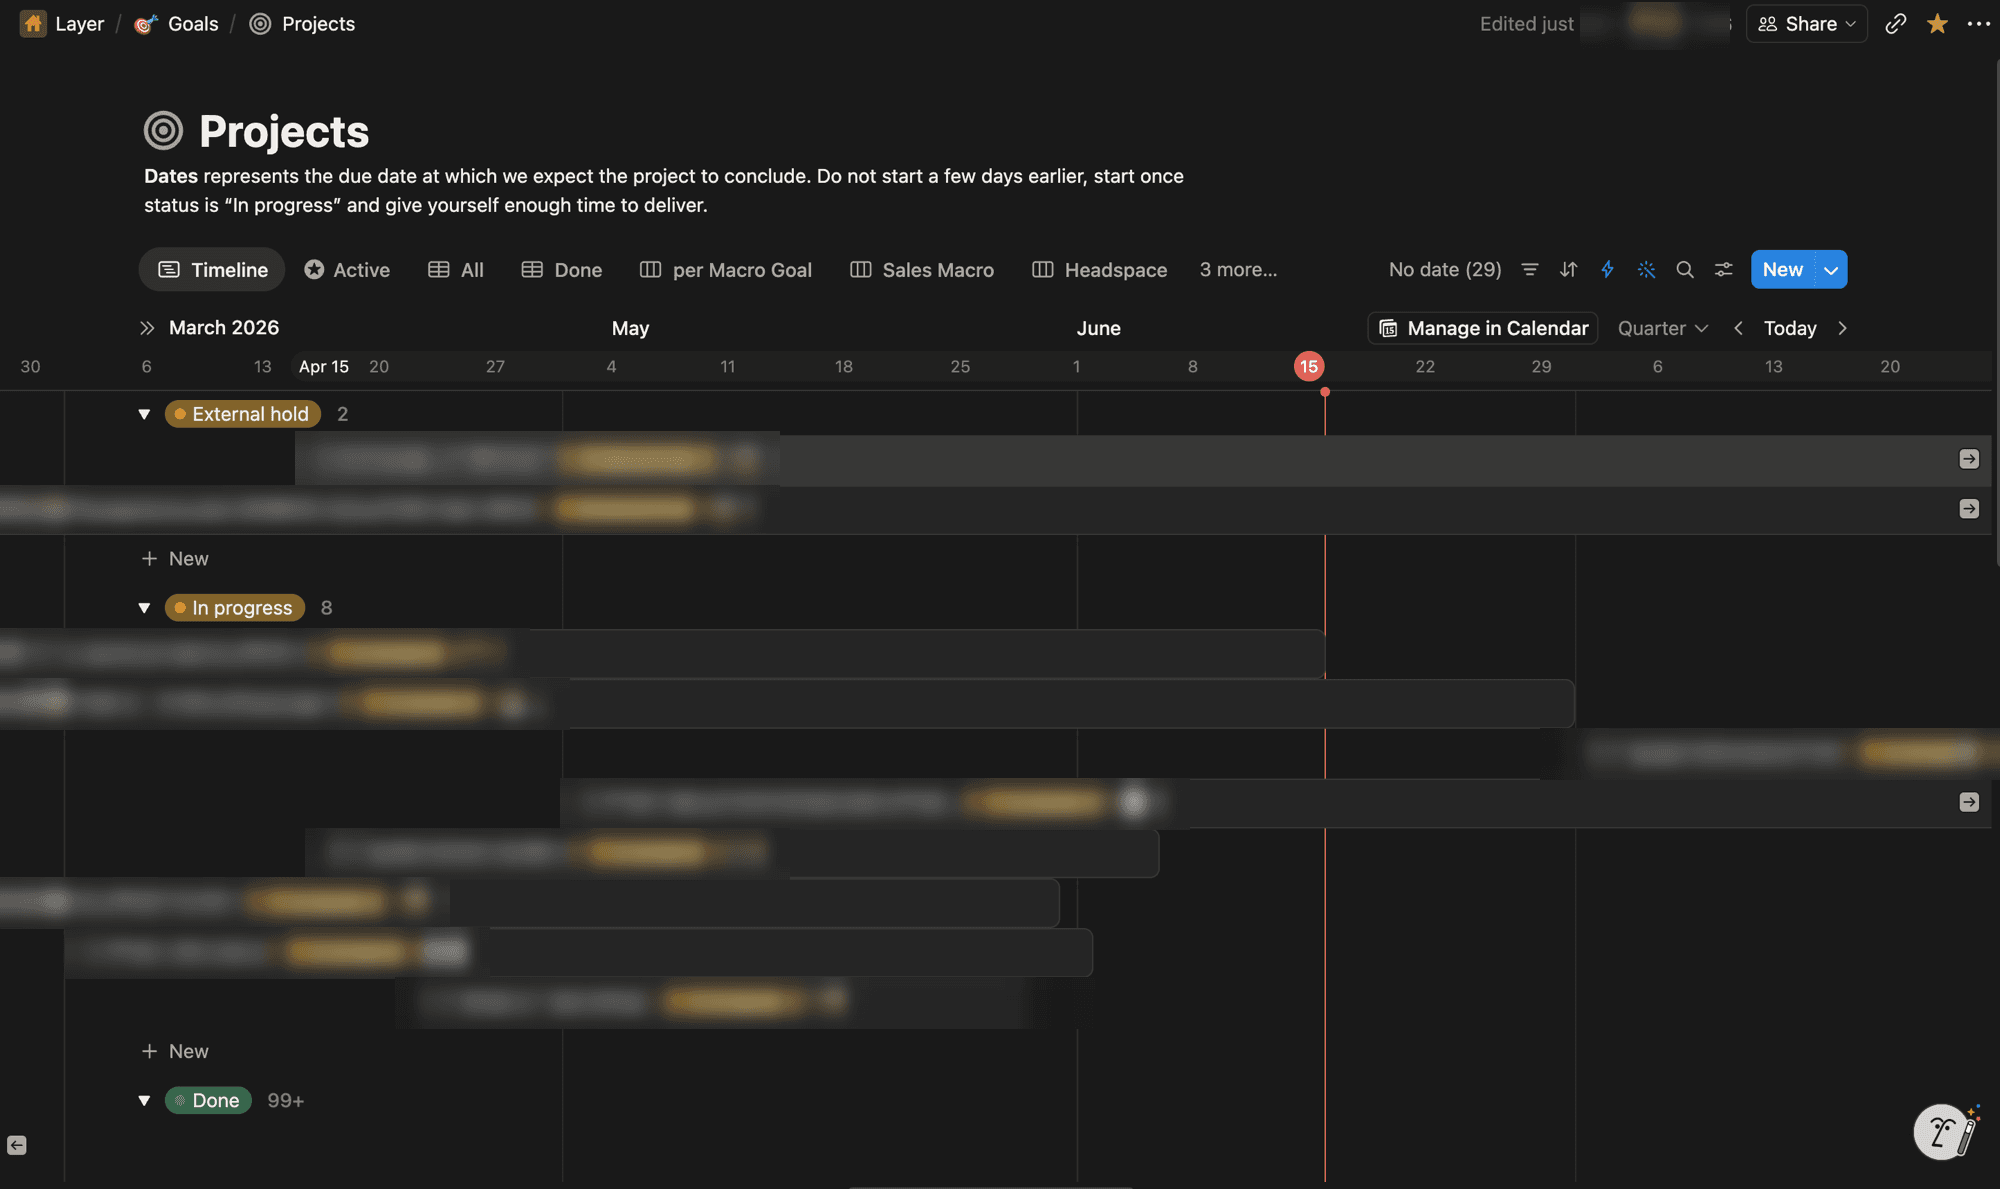The height and width of the screenshot is (1189, 2000).
Task: Switch to the Sales Macro tab
Action: click(922, 269)
